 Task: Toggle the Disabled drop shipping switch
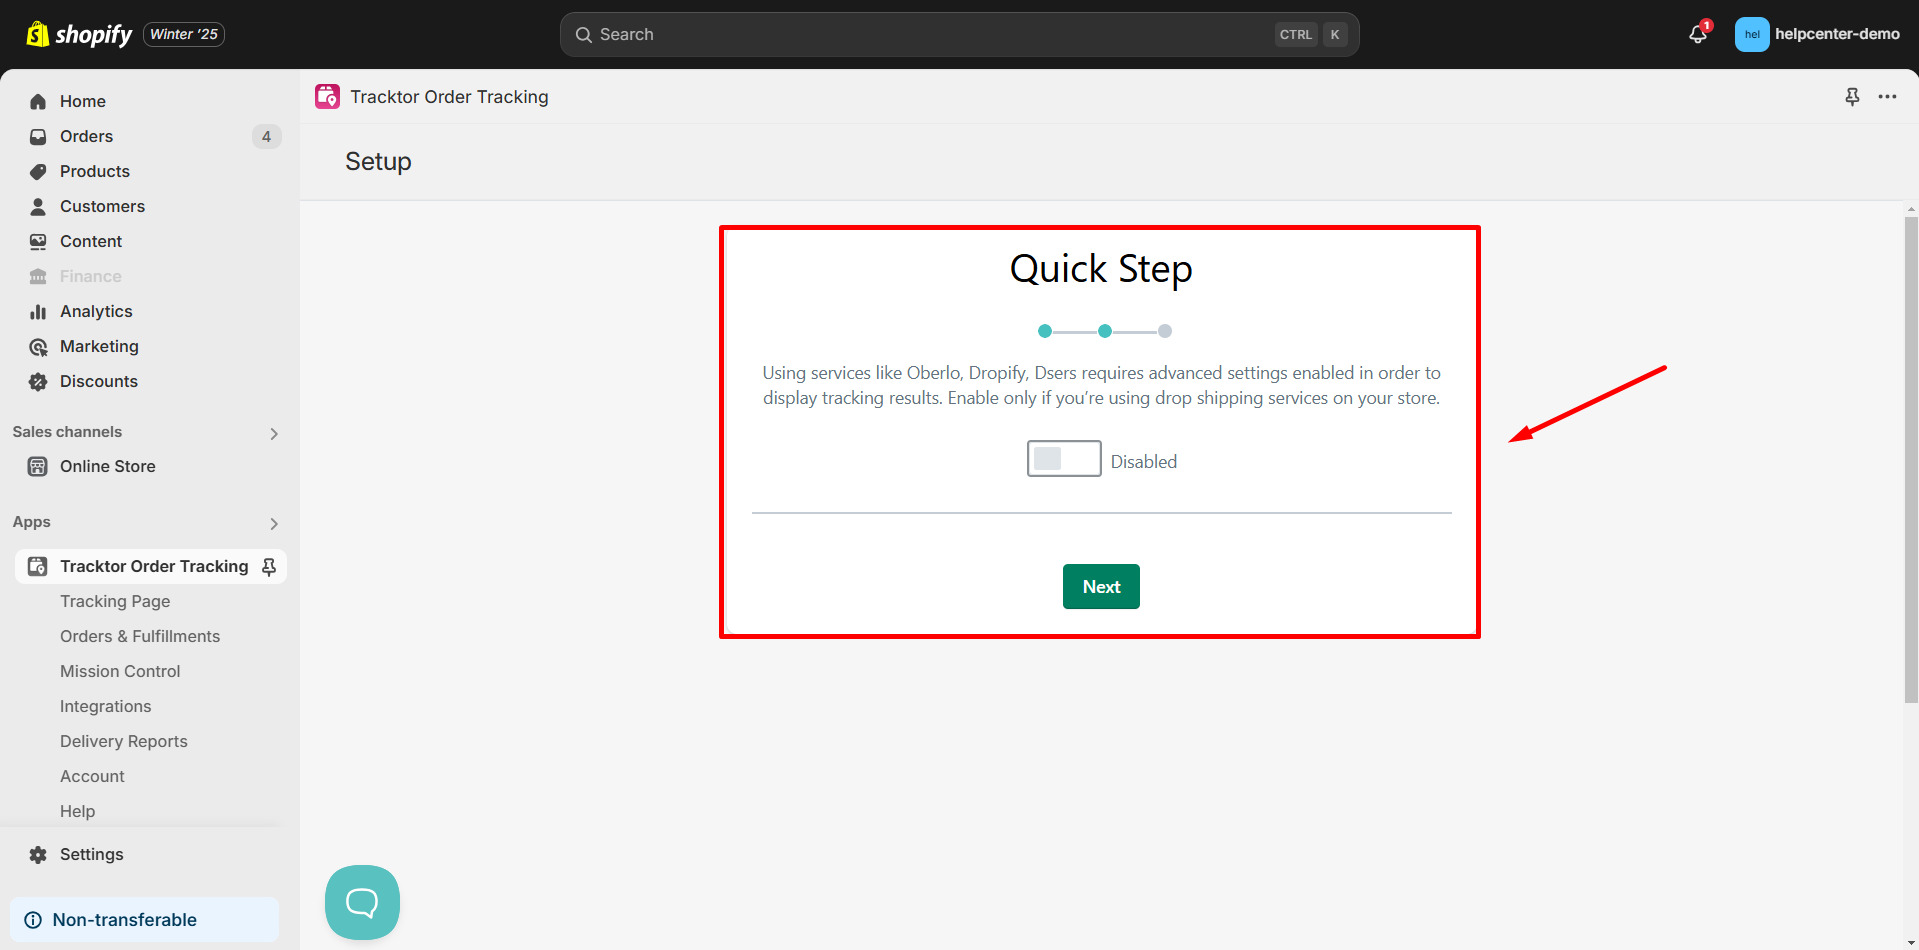click(x=1063, y=458)
